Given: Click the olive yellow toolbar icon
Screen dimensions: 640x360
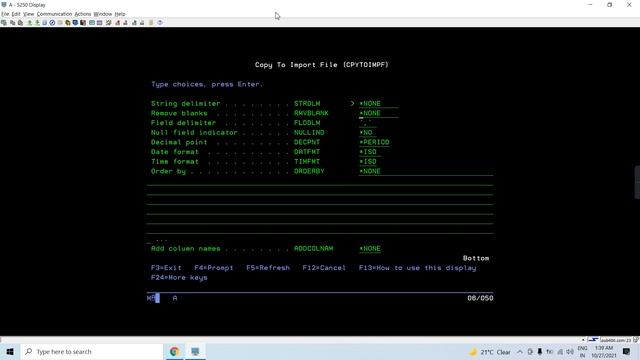Looking at the screenshot, I should 68,23.
